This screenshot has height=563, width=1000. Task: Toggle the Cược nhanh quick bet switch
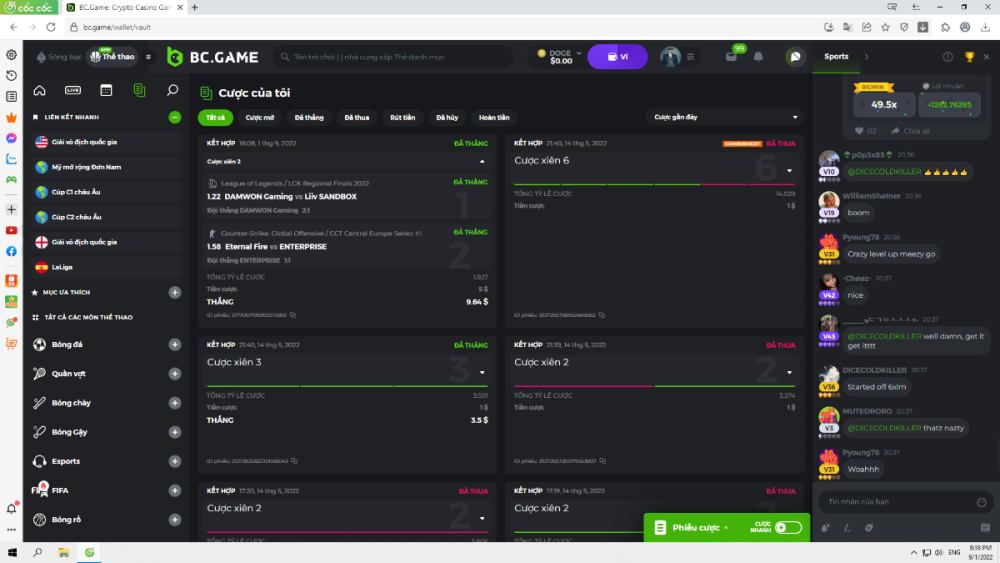coord(787,527)
